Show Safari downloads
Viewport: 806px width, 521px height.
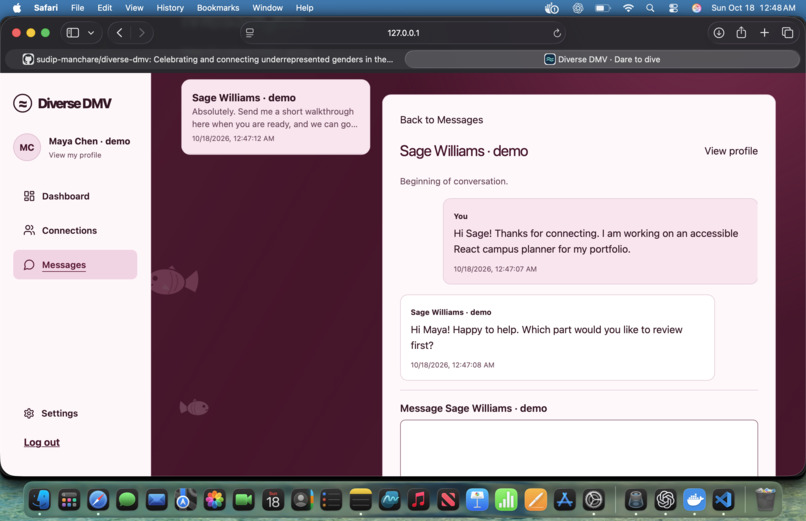(x=719, y=33)
